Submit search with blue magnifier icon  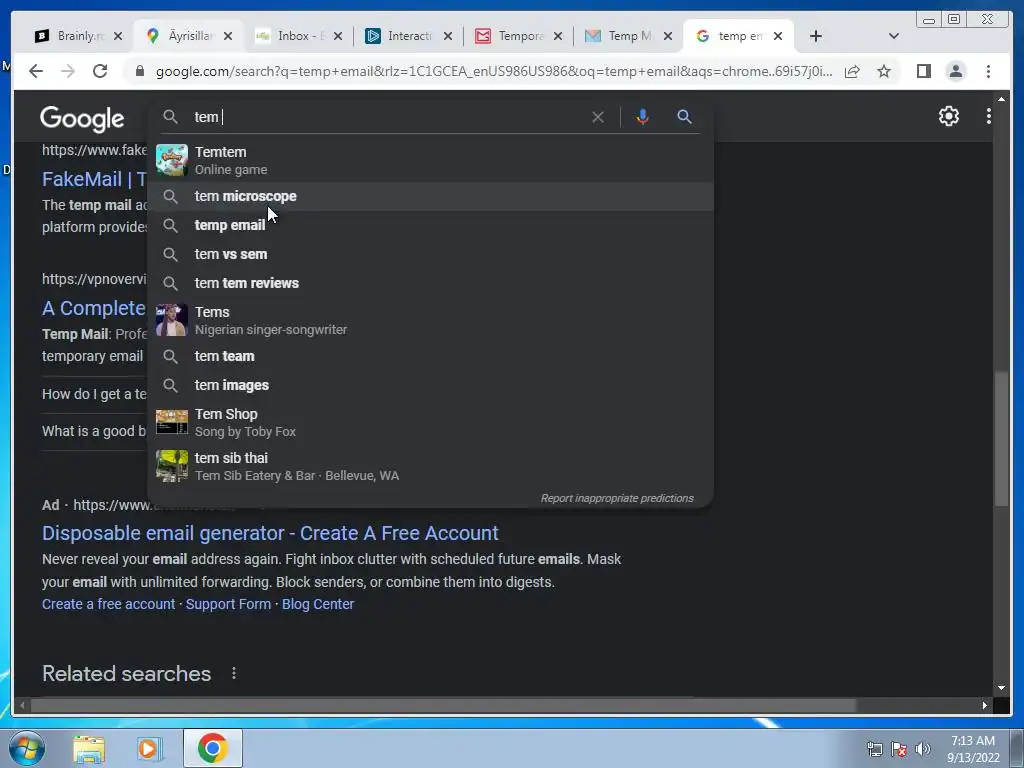point(684,117)
